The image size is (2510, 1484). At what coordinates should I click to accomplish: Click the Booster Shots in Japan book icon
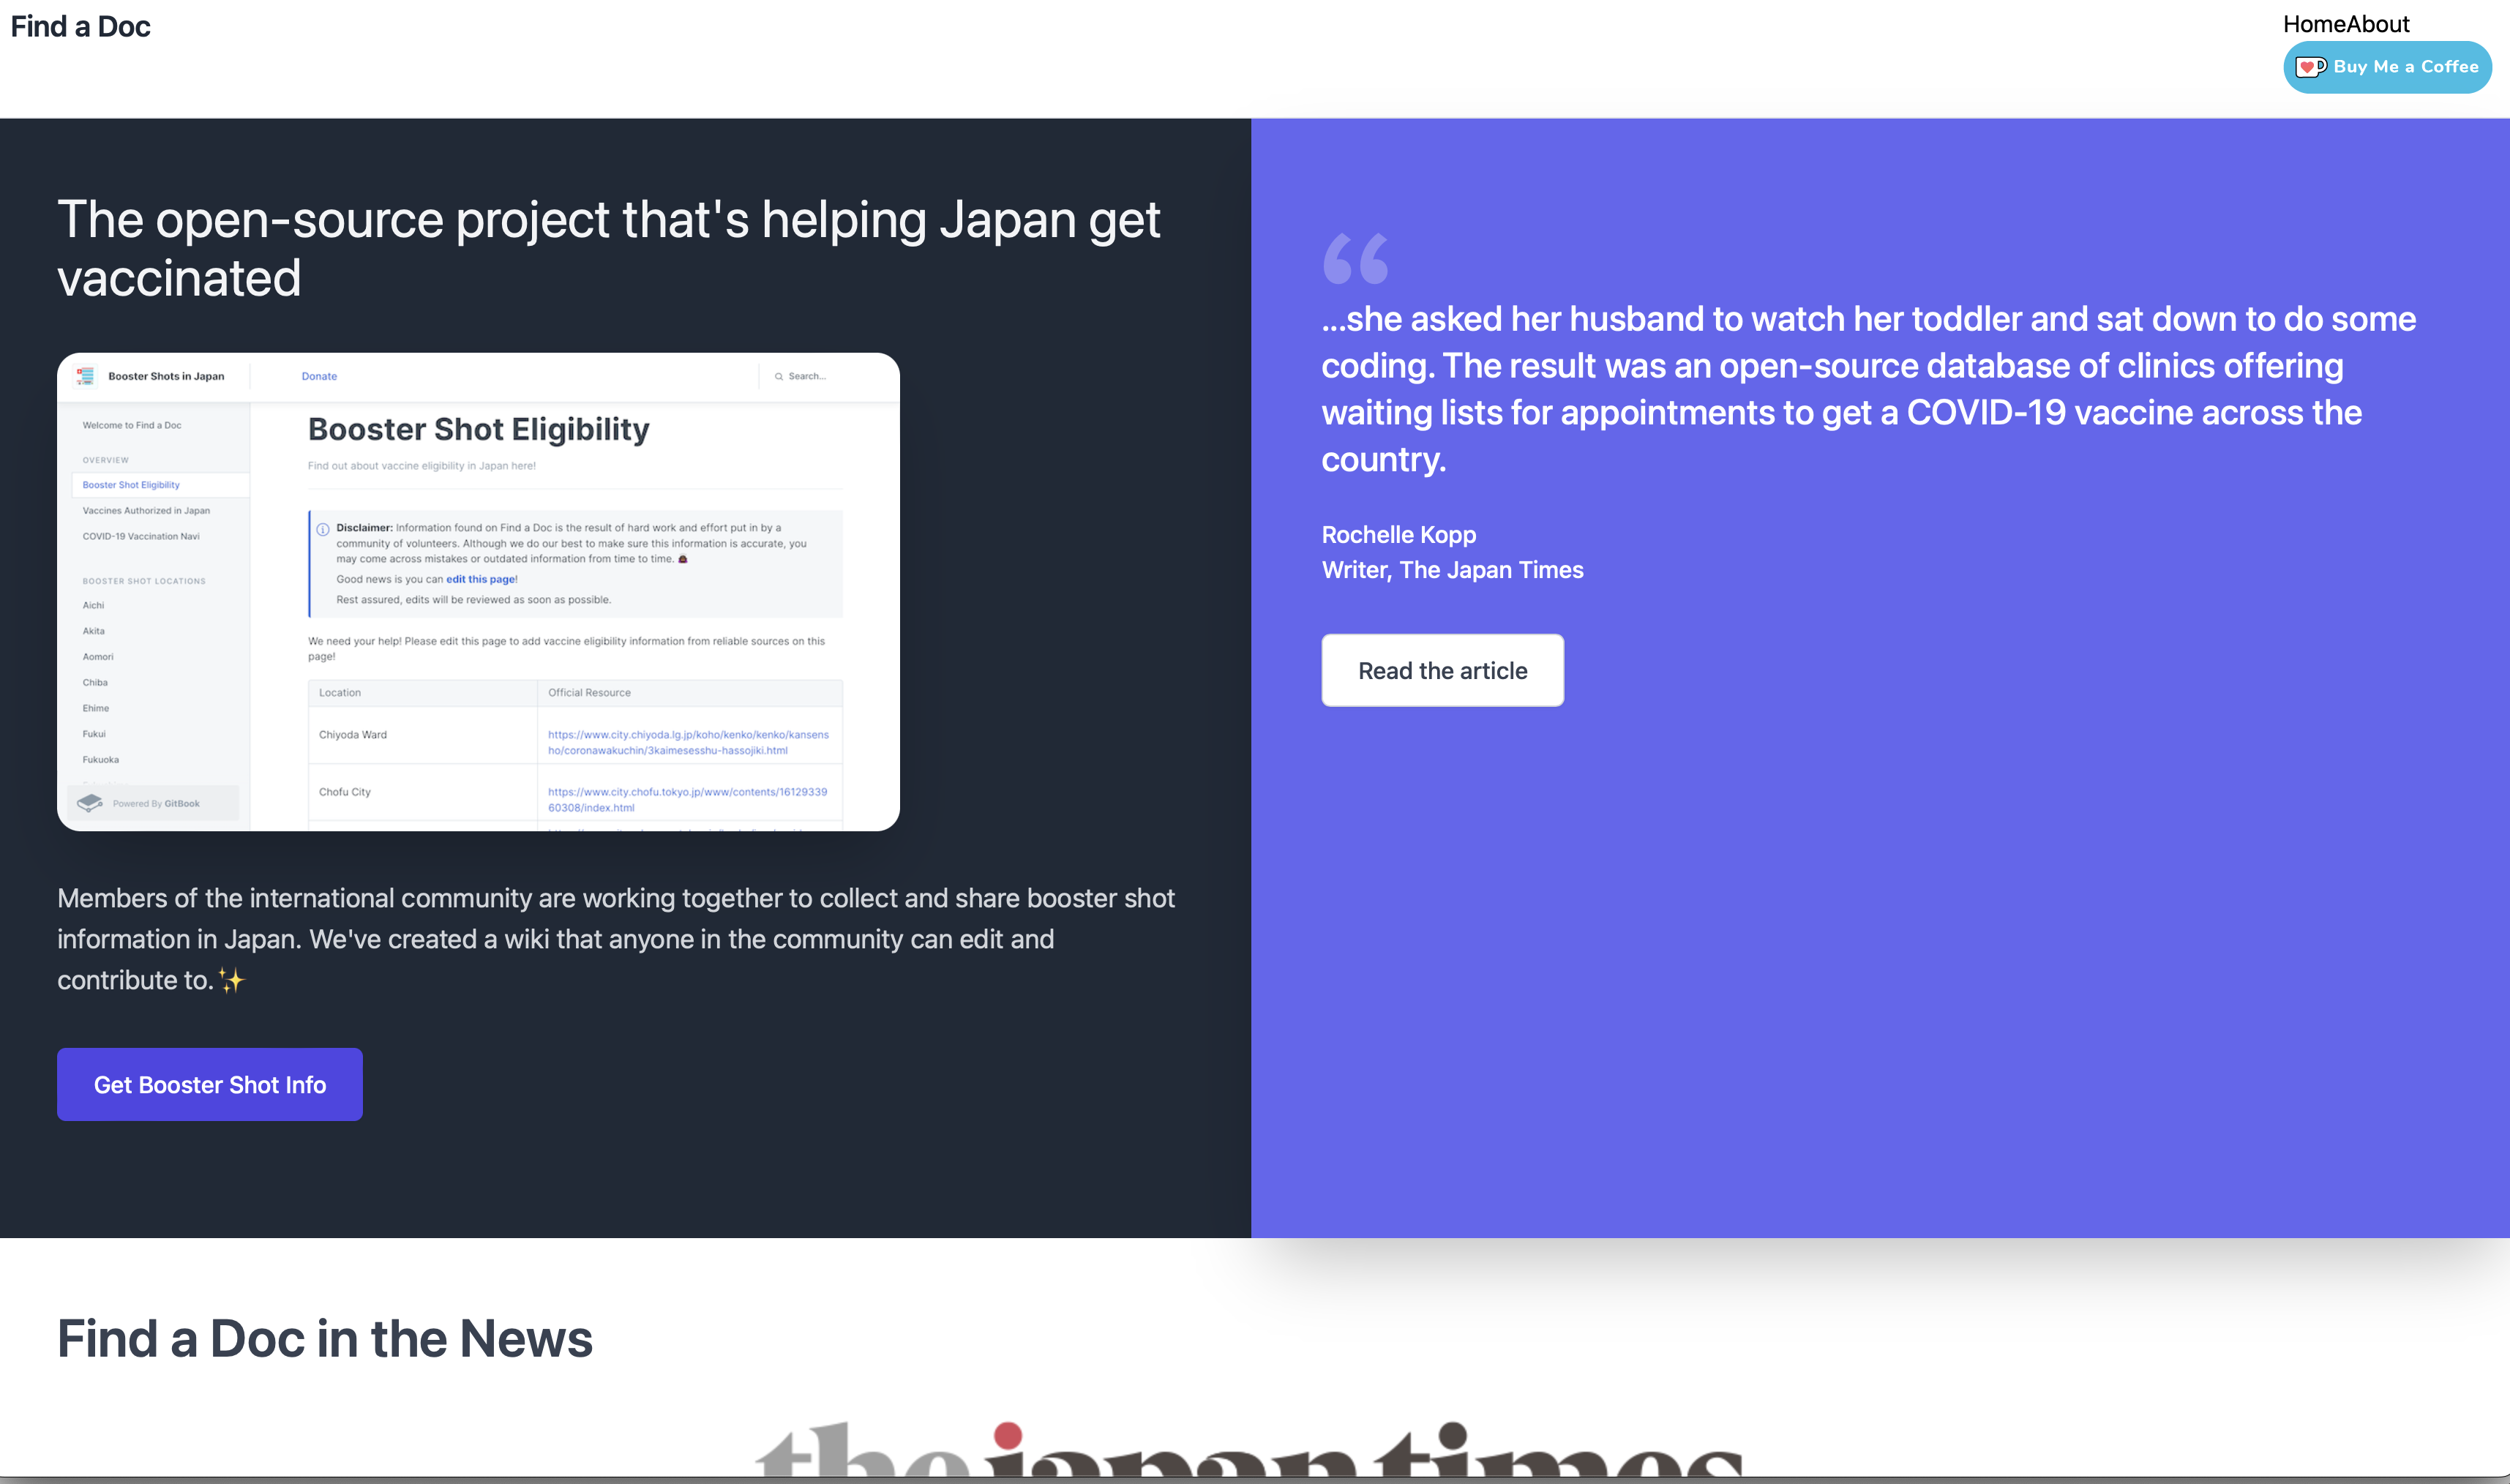[x=86, y=376]
